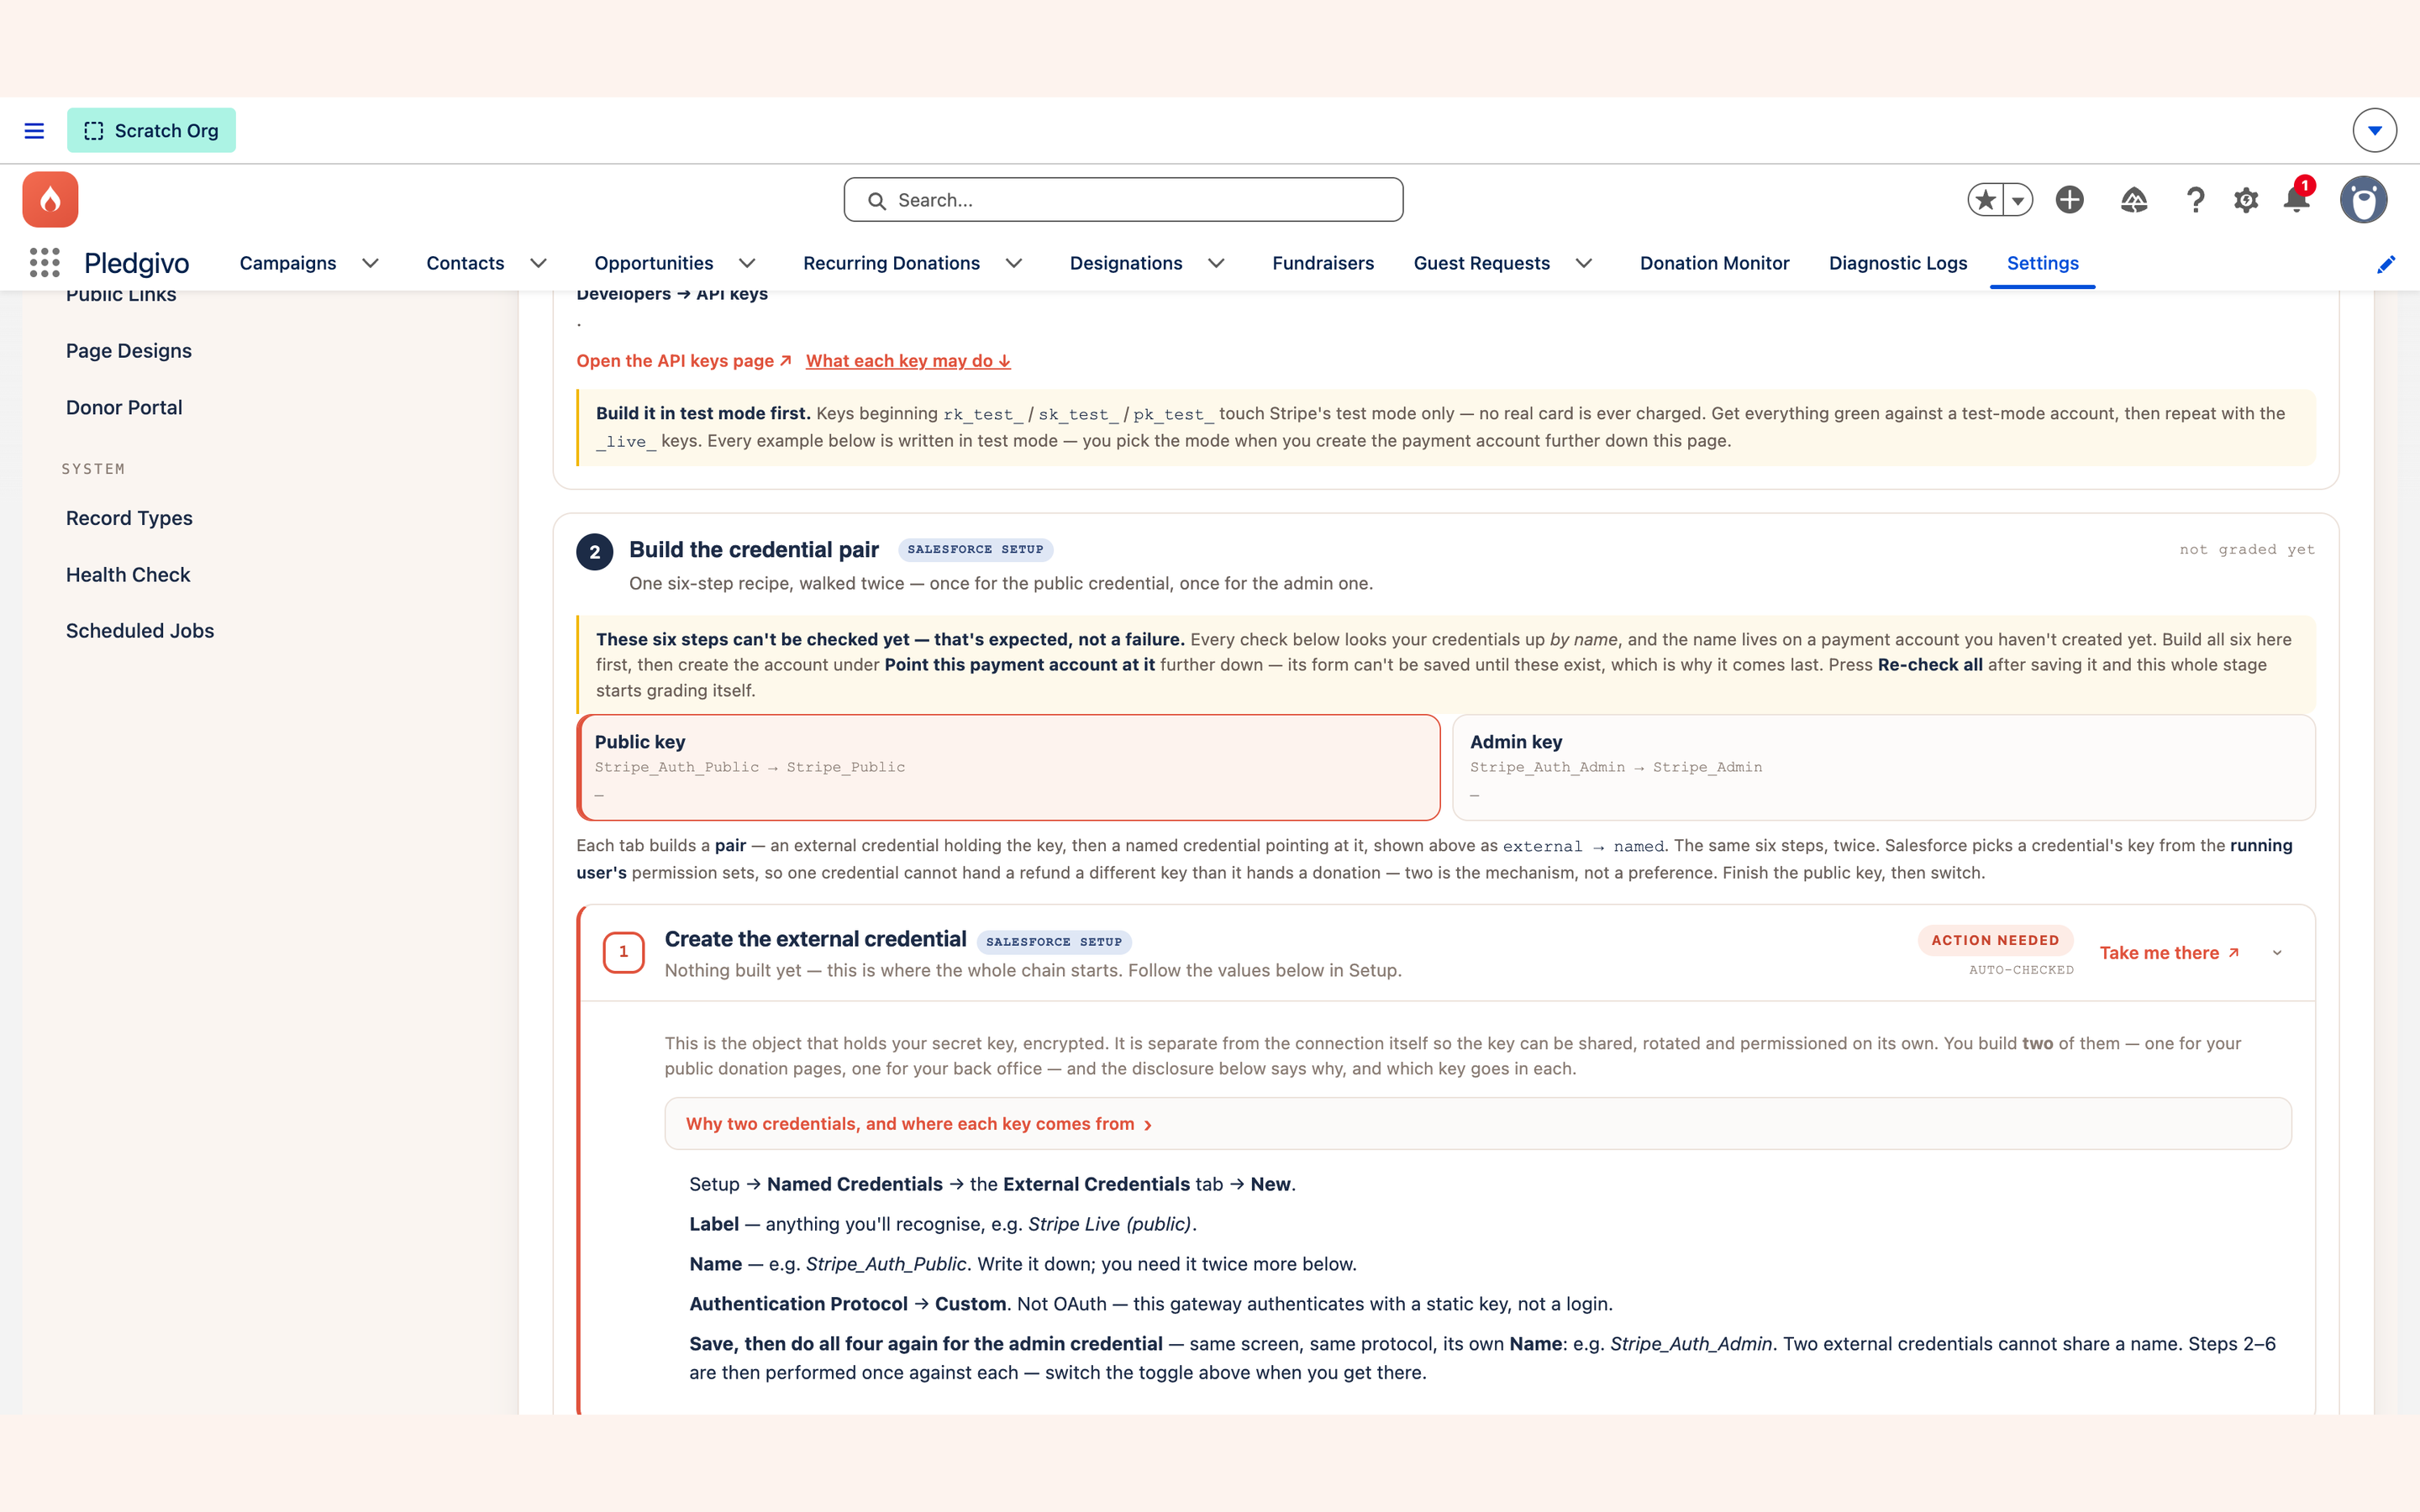This screenshot has width=2420, height=1512.
Task: Click 'What each key may do' link
Action: click(908, 361)
